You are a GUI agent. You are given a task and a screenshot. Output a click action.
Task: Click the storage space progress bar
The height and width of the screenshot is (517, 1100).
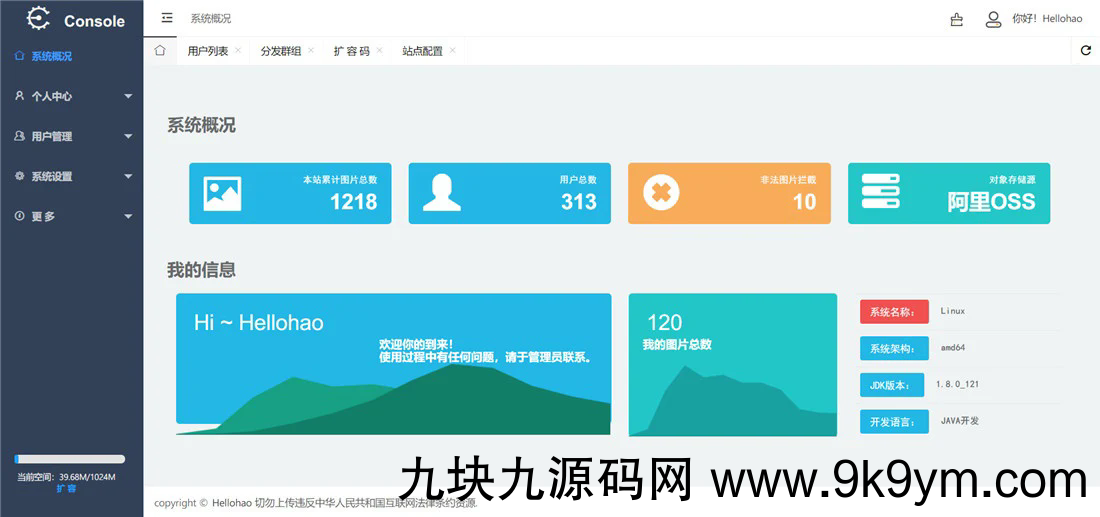click(70, 459)
